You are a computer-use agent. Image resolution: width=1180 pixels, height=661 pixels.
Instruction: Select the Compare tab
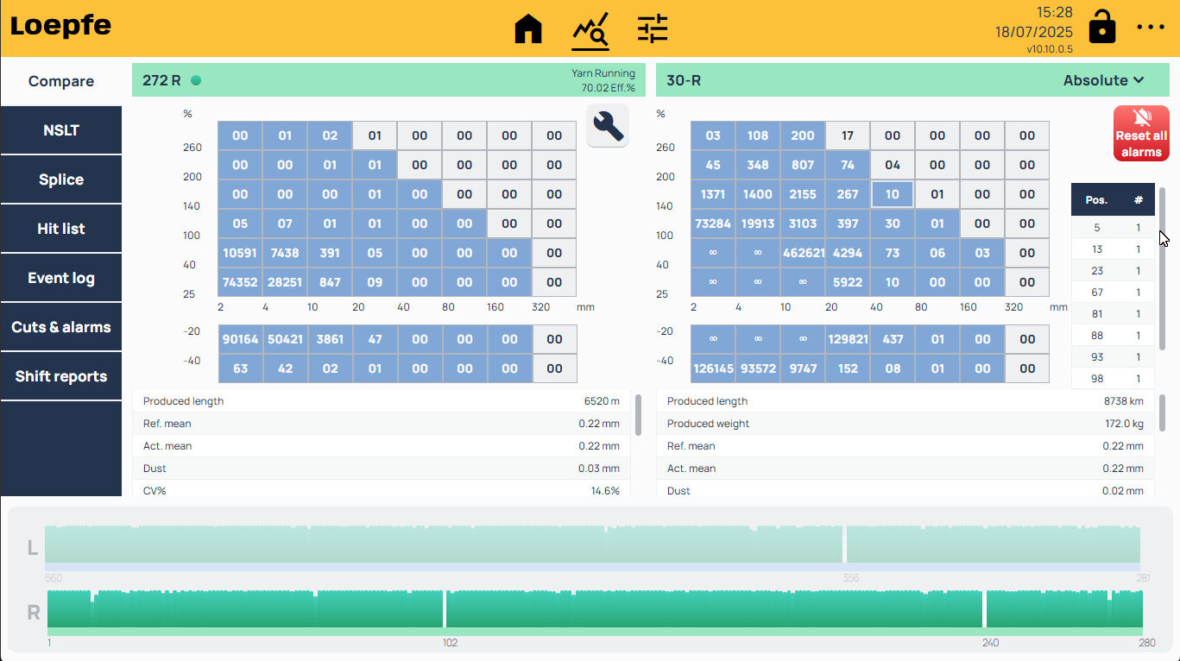pos(61,82)
